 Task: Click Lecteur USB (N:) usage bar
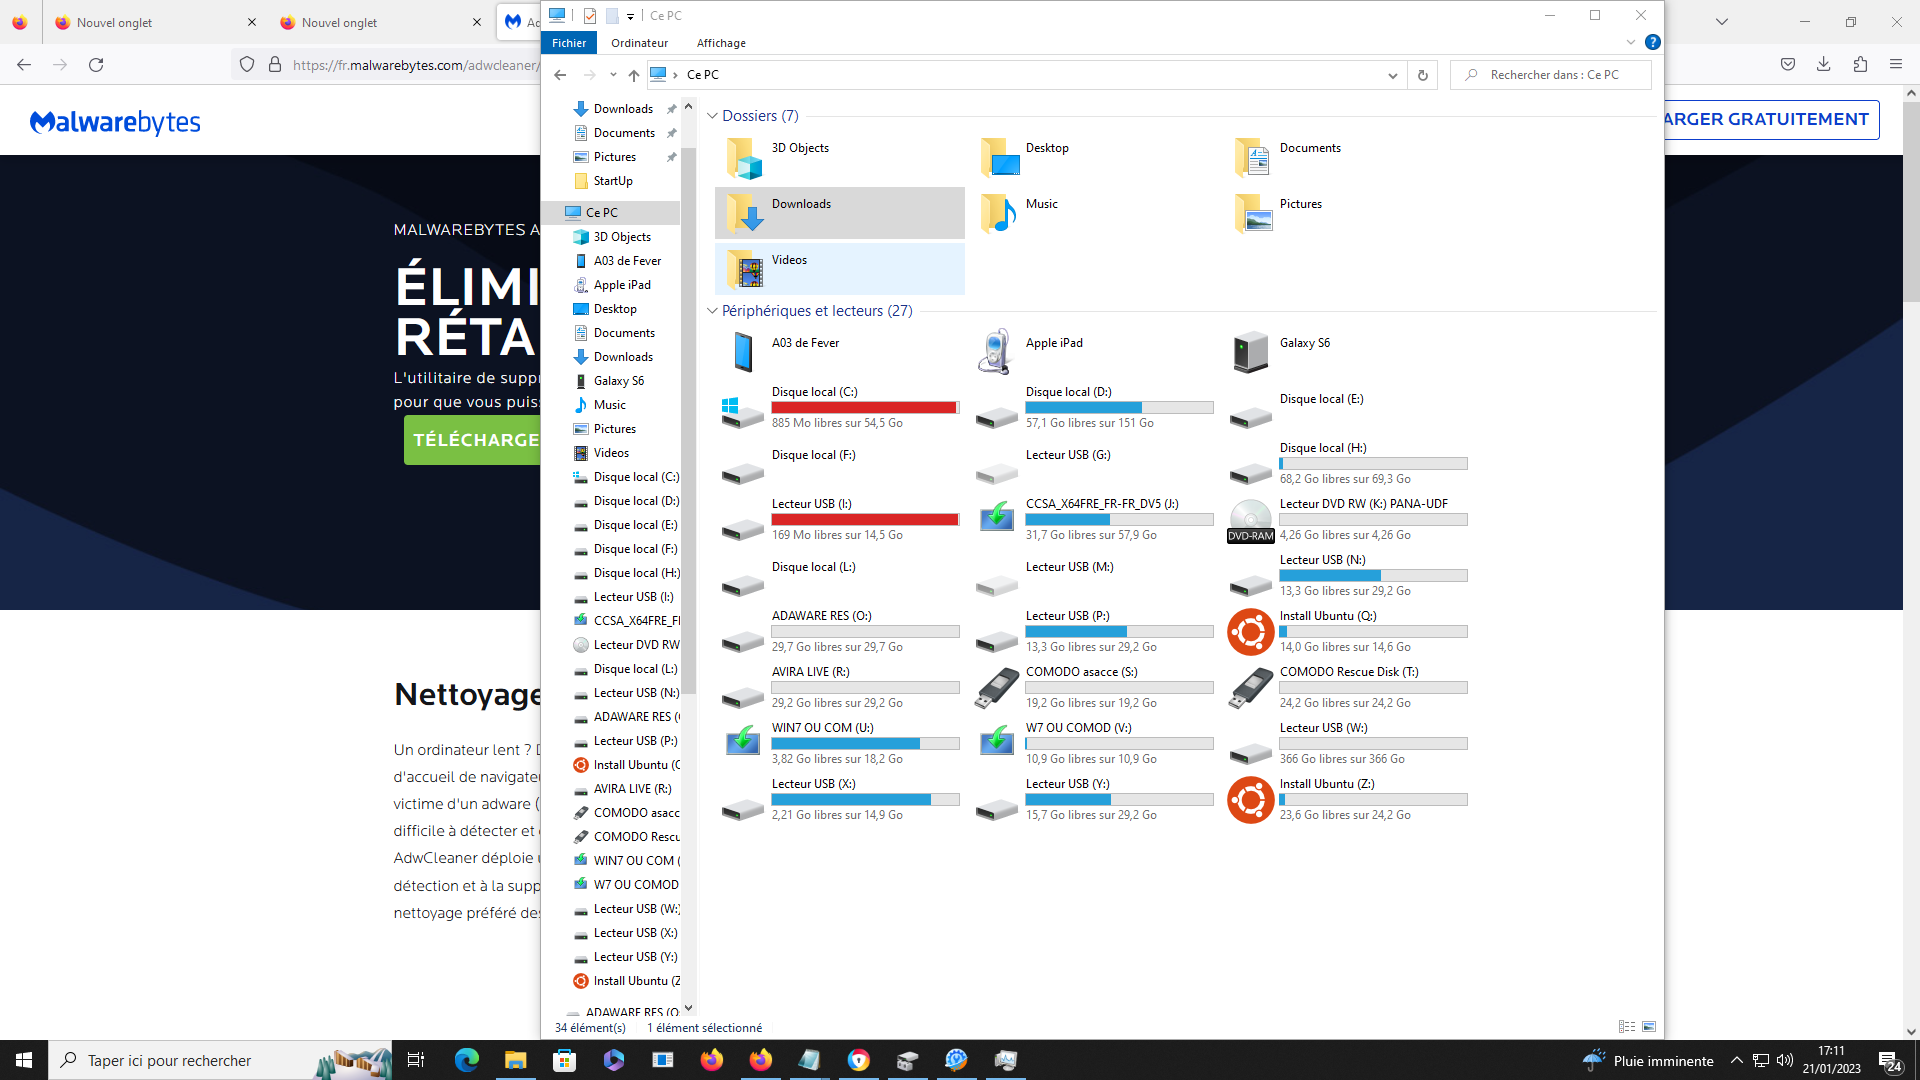coord(1373,576)
